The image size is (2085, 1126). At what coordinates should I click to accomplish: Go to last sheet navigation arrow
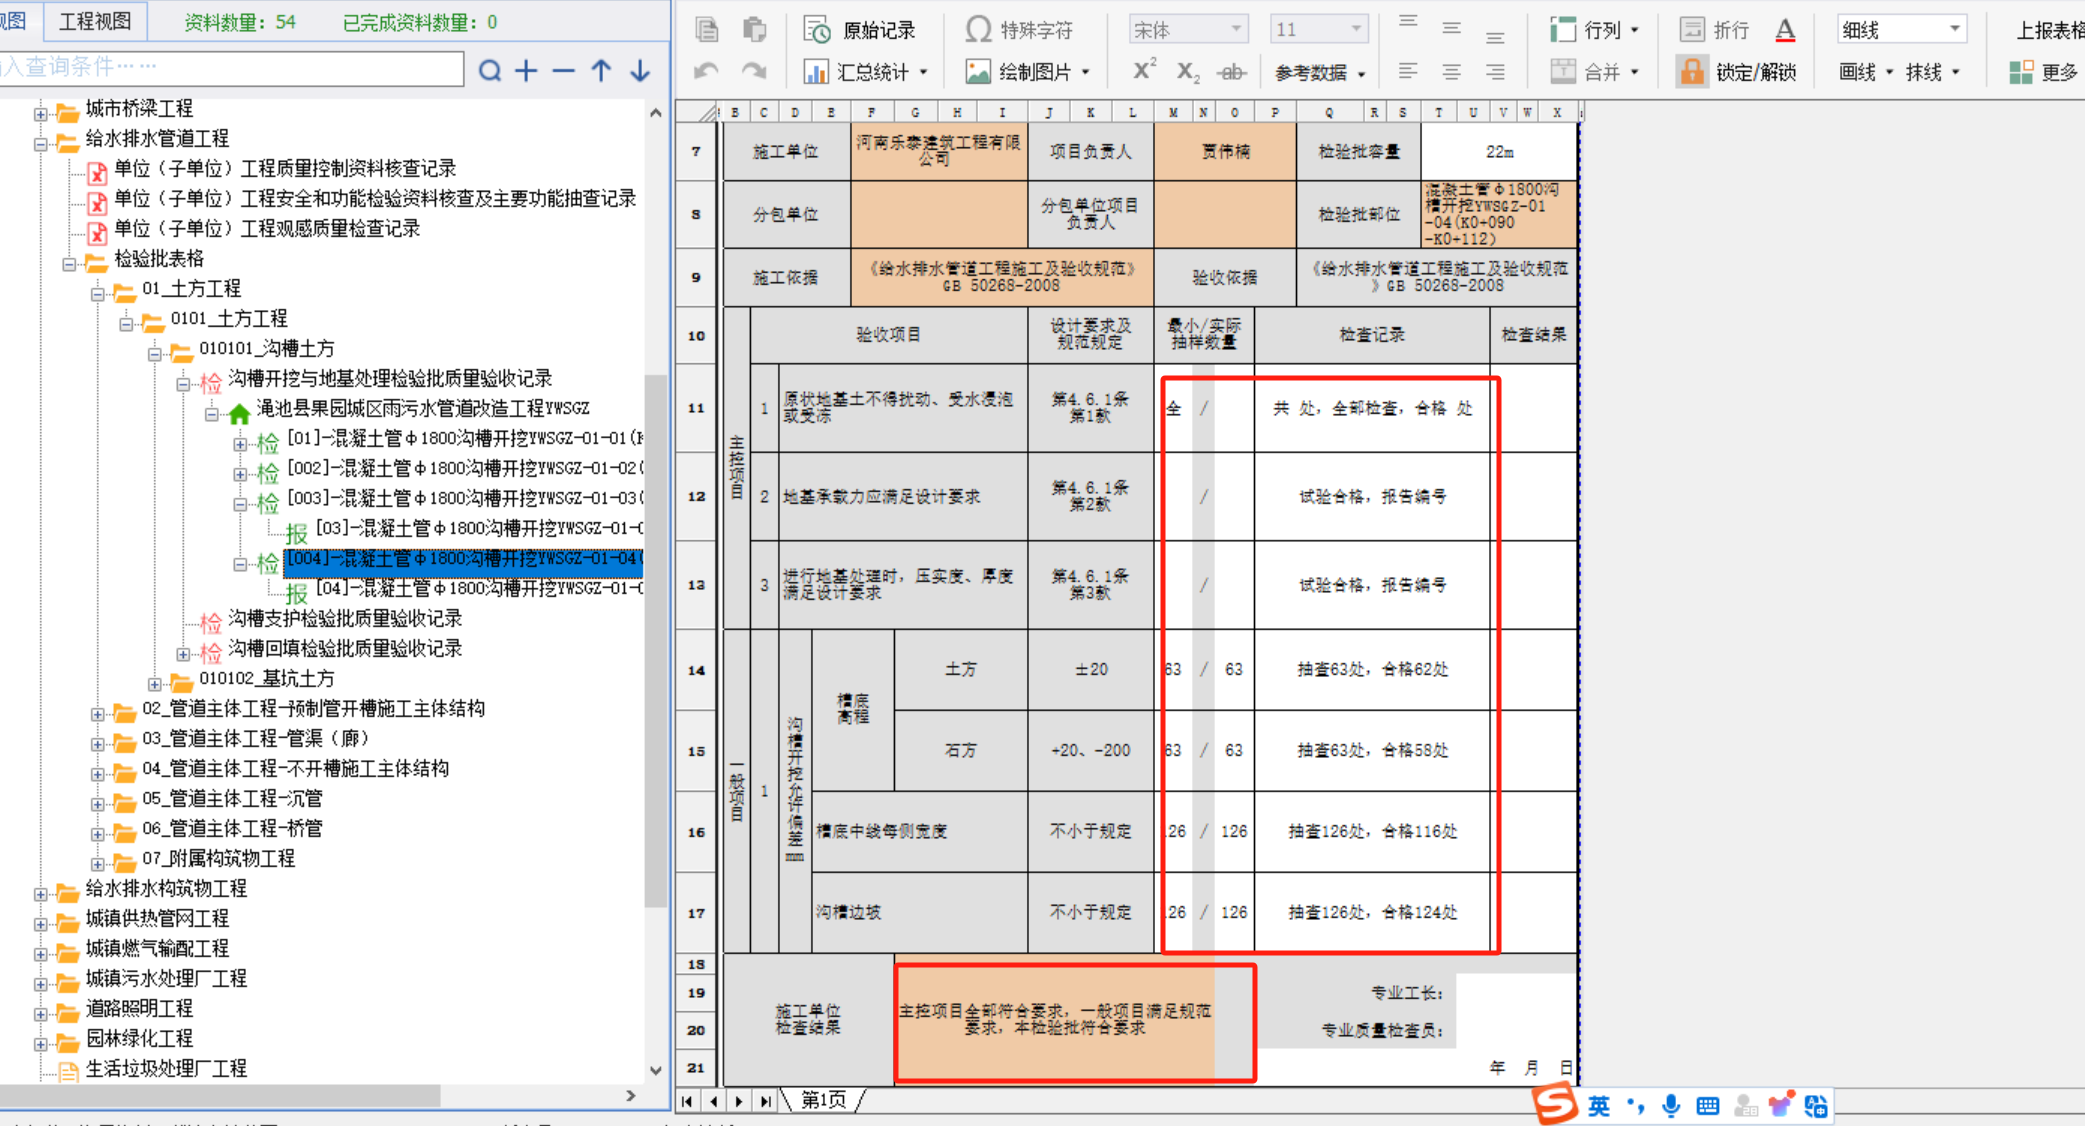pyautogui.click(x=765, y=1101)
